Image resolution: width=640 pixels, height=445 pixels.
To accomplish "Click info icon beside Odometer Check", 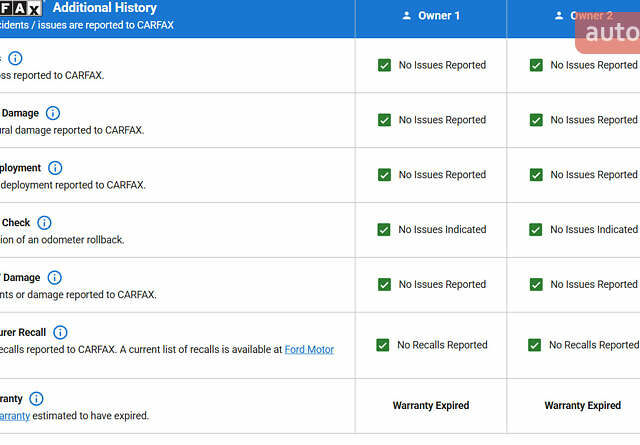I will pyautogui.click(x=44, y=223).
